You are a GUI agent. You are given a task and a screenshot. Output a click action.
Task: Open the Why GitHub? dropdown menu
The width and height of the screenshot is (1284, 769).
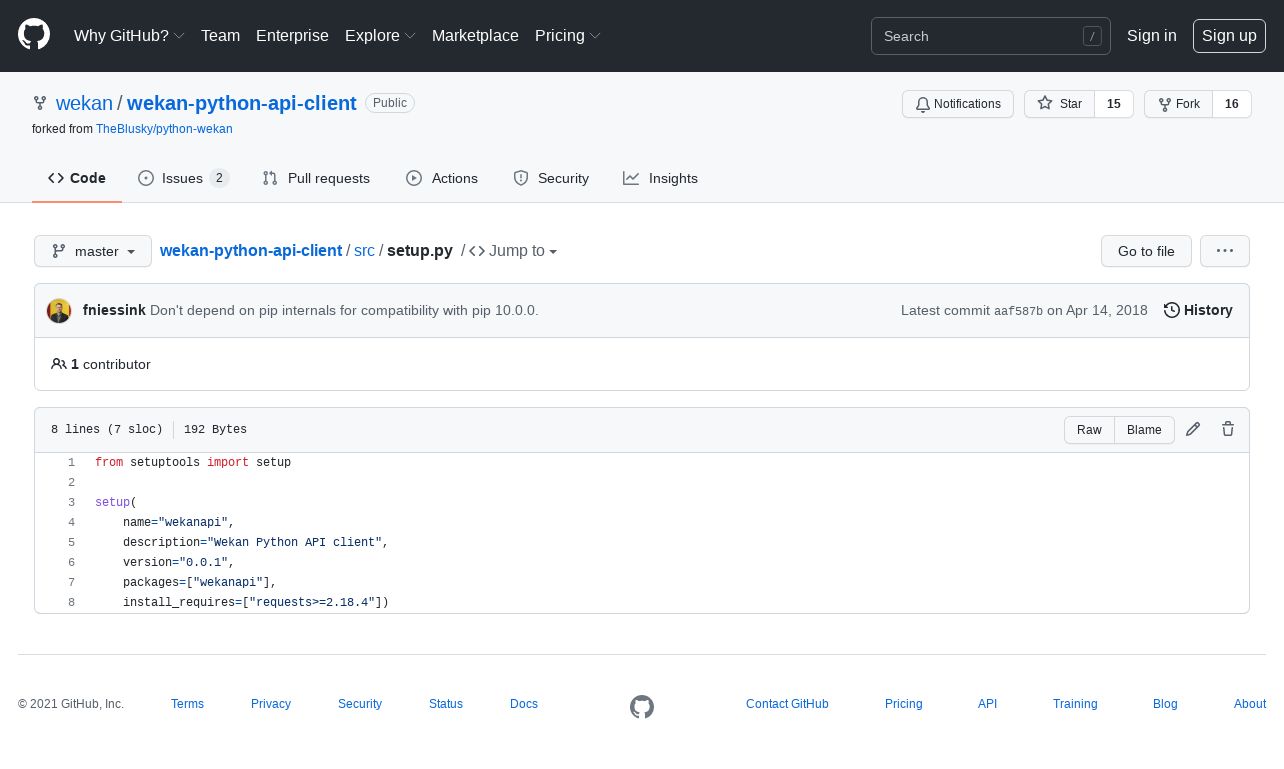pos(129,36)
